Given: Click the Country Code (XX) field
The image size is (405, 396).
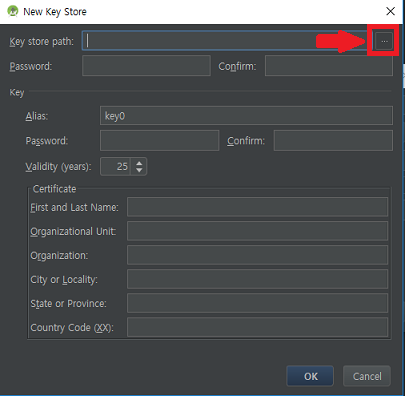Looking at the screenshot, I should point(257,327).
